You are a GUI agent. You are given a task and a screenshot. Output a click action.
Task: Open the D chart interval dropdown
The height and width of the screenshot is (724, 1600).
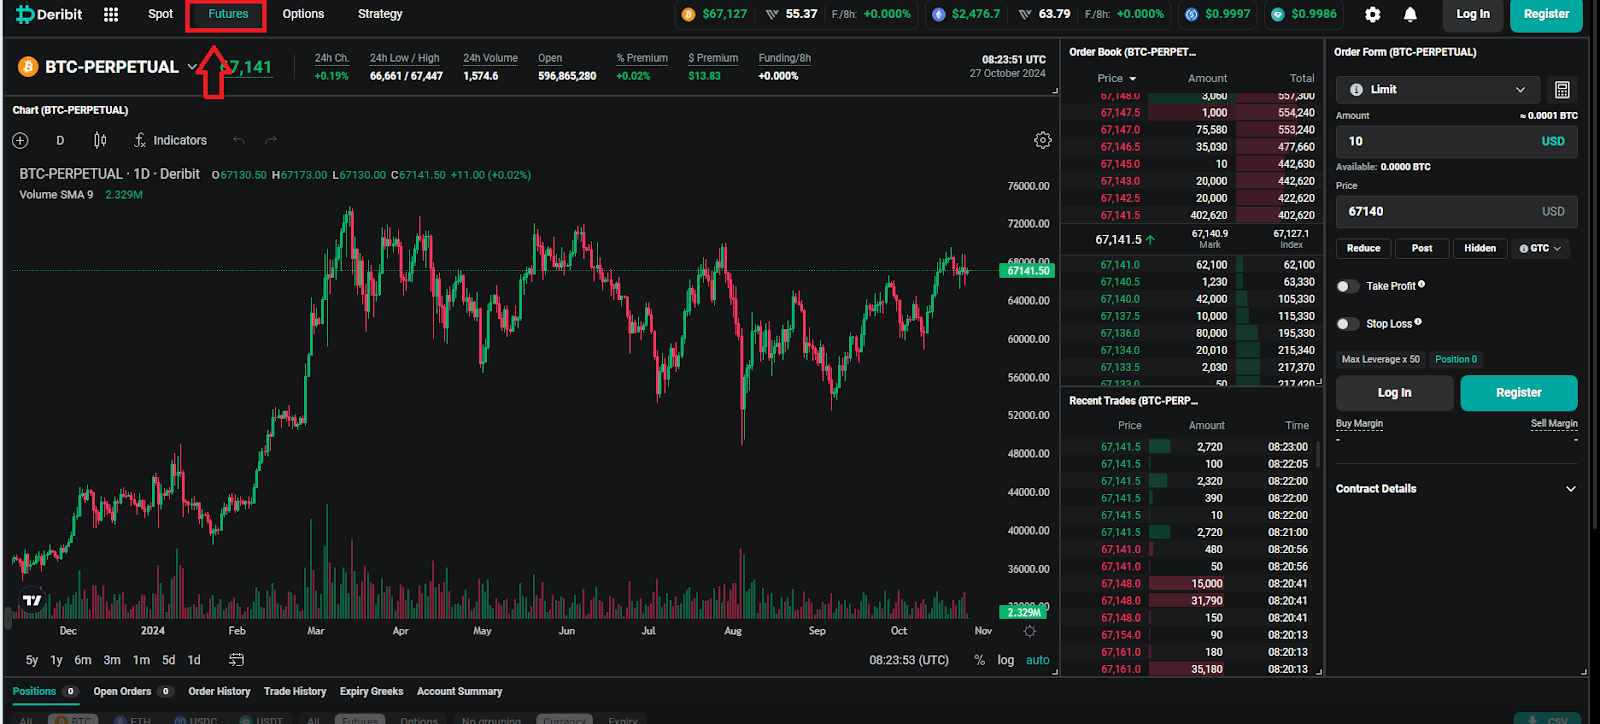click(60, 140)
